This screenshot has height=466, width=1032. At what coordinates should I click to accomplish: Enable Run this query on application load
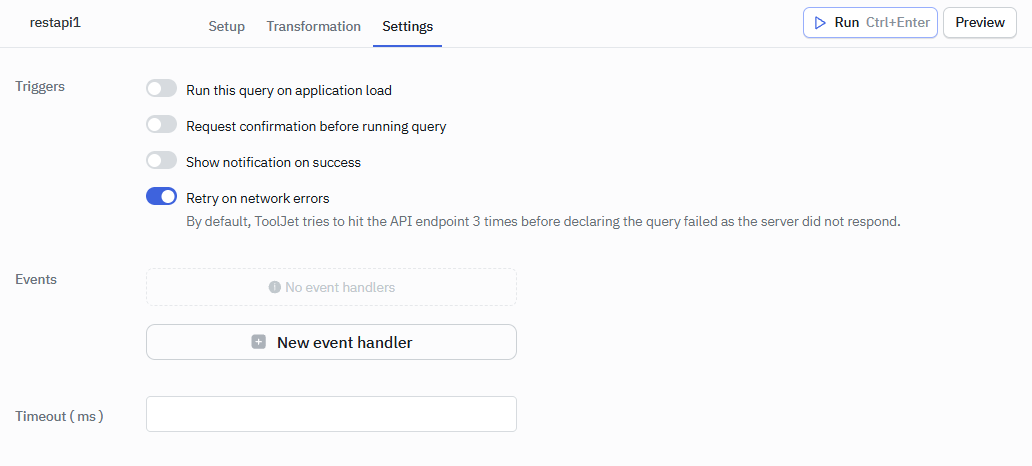(161, 89)
